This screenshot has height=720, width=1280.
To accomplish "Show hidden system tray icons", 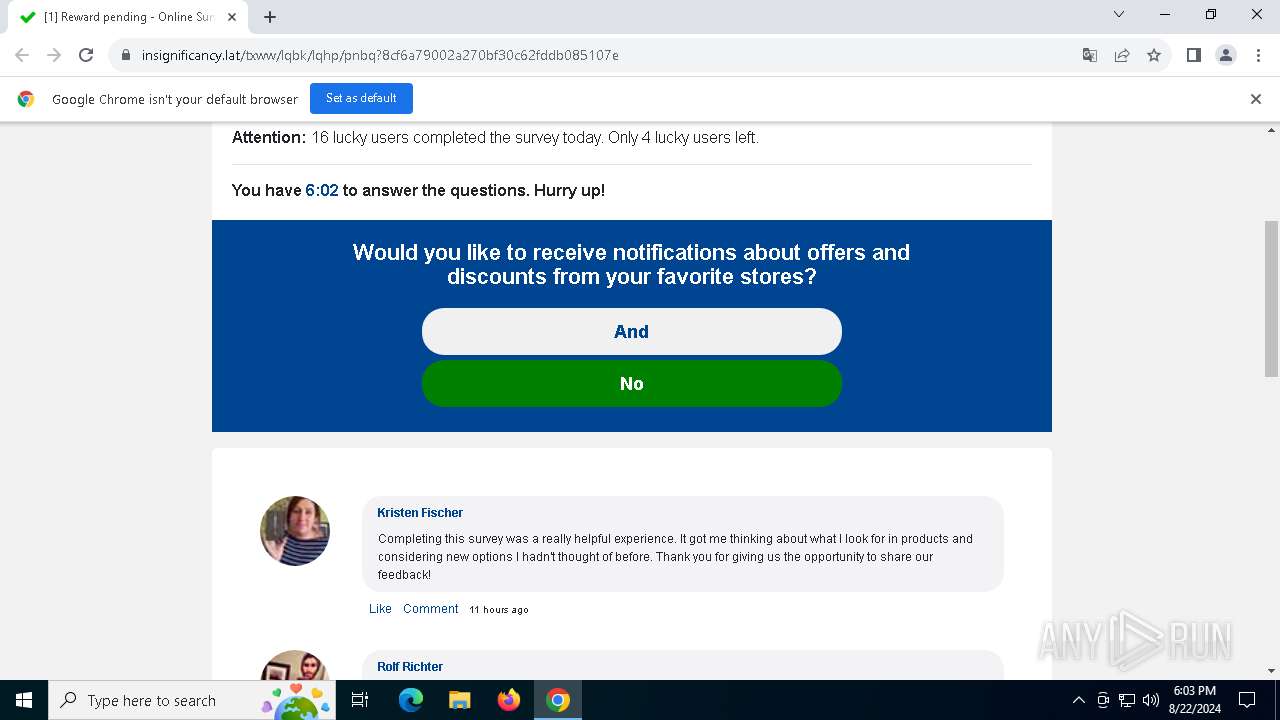I will tap(1079, 700).
